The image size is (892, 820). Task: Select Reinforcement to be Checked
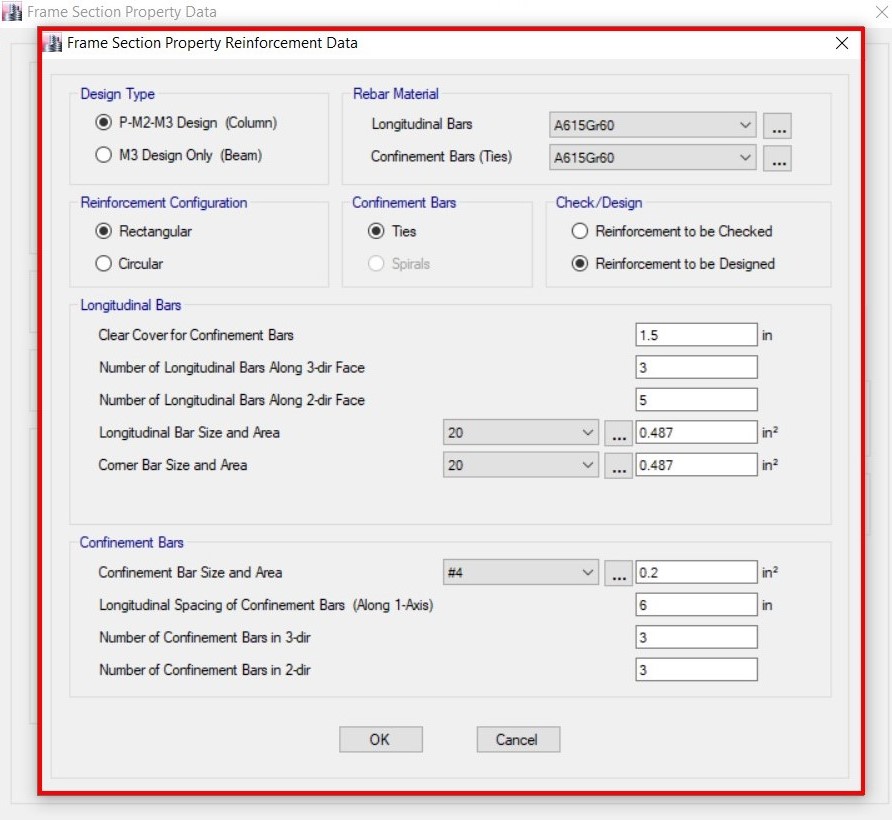point(579,231)
